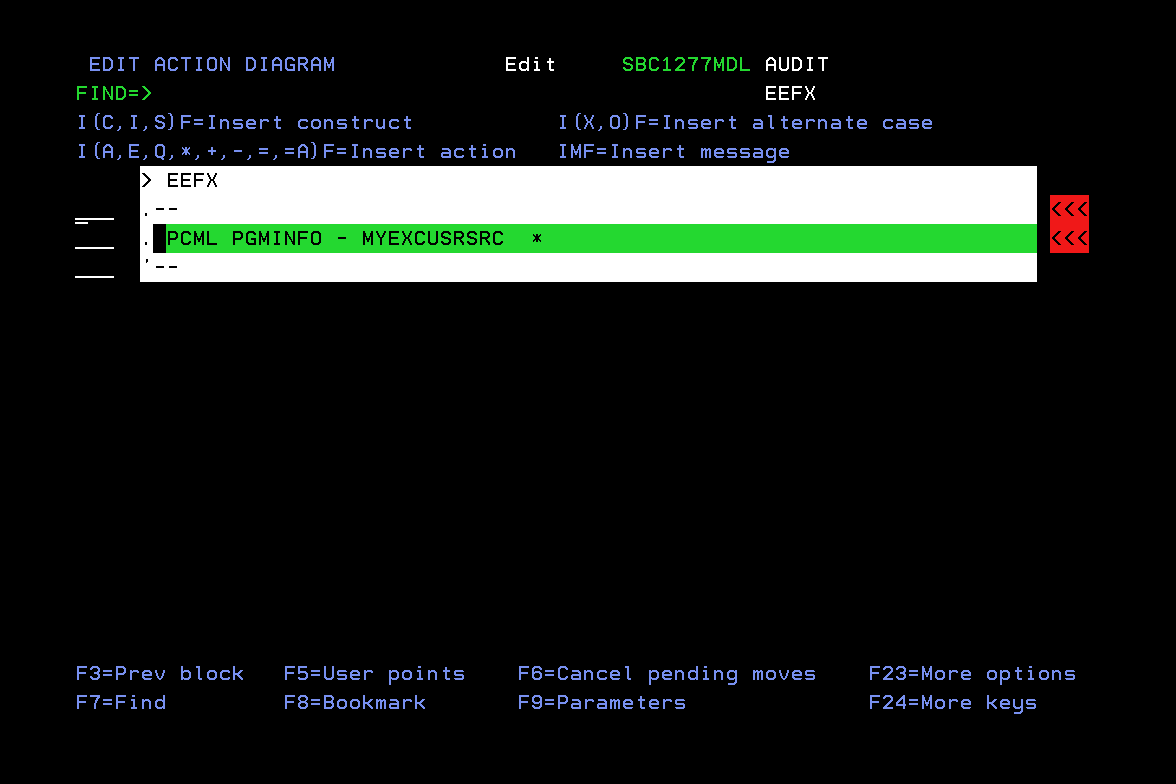Image resolution: width=1176 pixels, height=784 pixels.
Task: Select the SBC1277MDL model name
Action: (686, 64)
